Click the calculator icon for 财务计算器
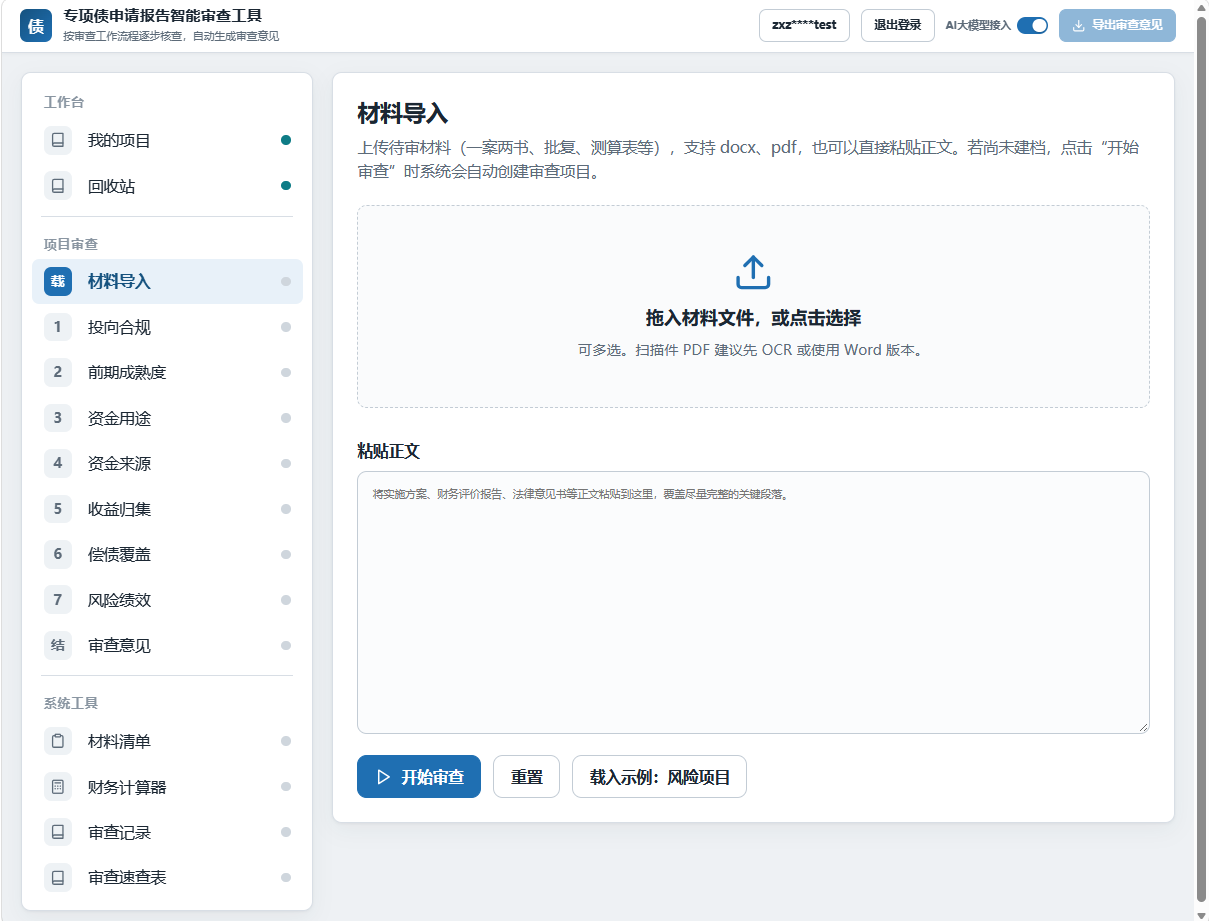The width and height of the screenshot is (1209, 921). 58,787
